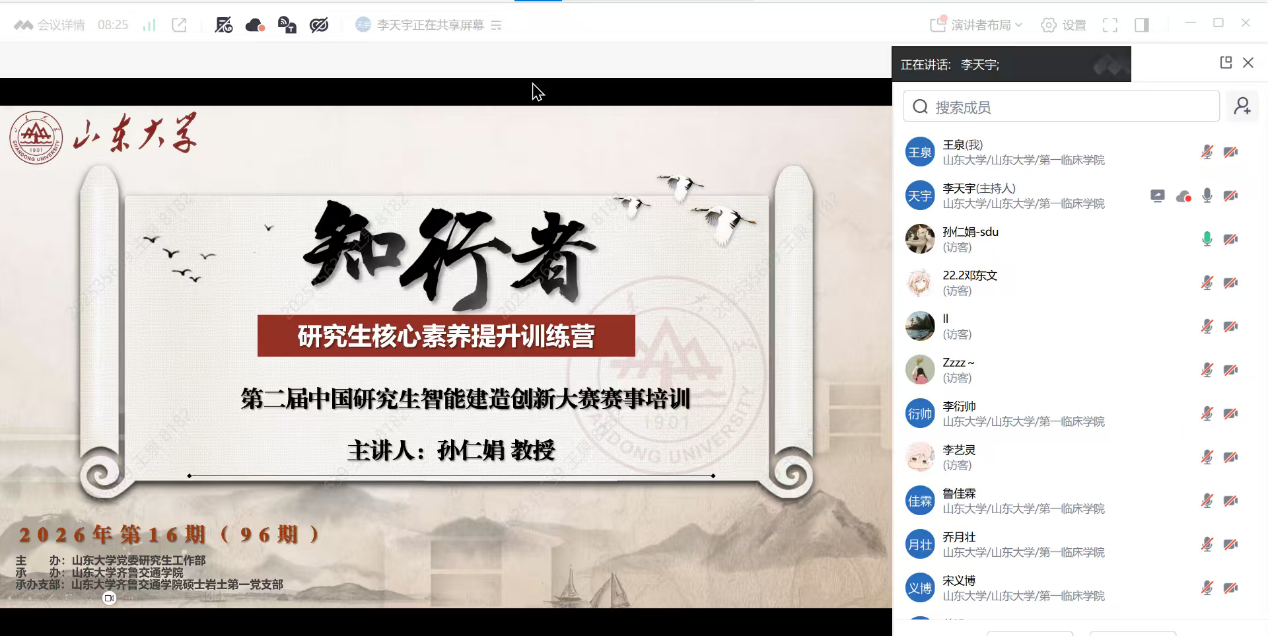The image size is (1268, 636).
Task: Click the 李艺灵 participant name
Action: 959,450
